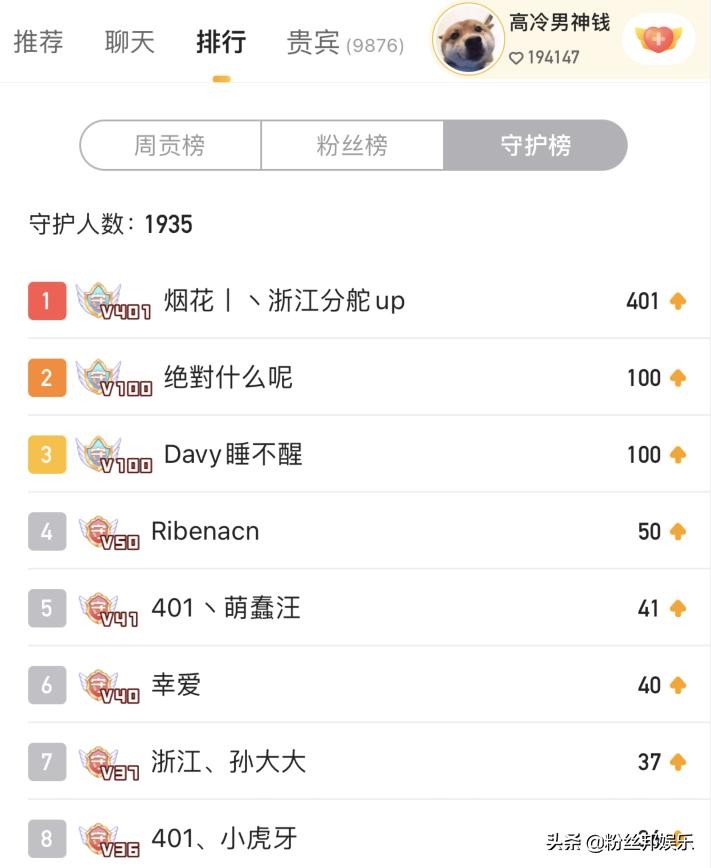Open the 聊天 tab

coord(130,43)
